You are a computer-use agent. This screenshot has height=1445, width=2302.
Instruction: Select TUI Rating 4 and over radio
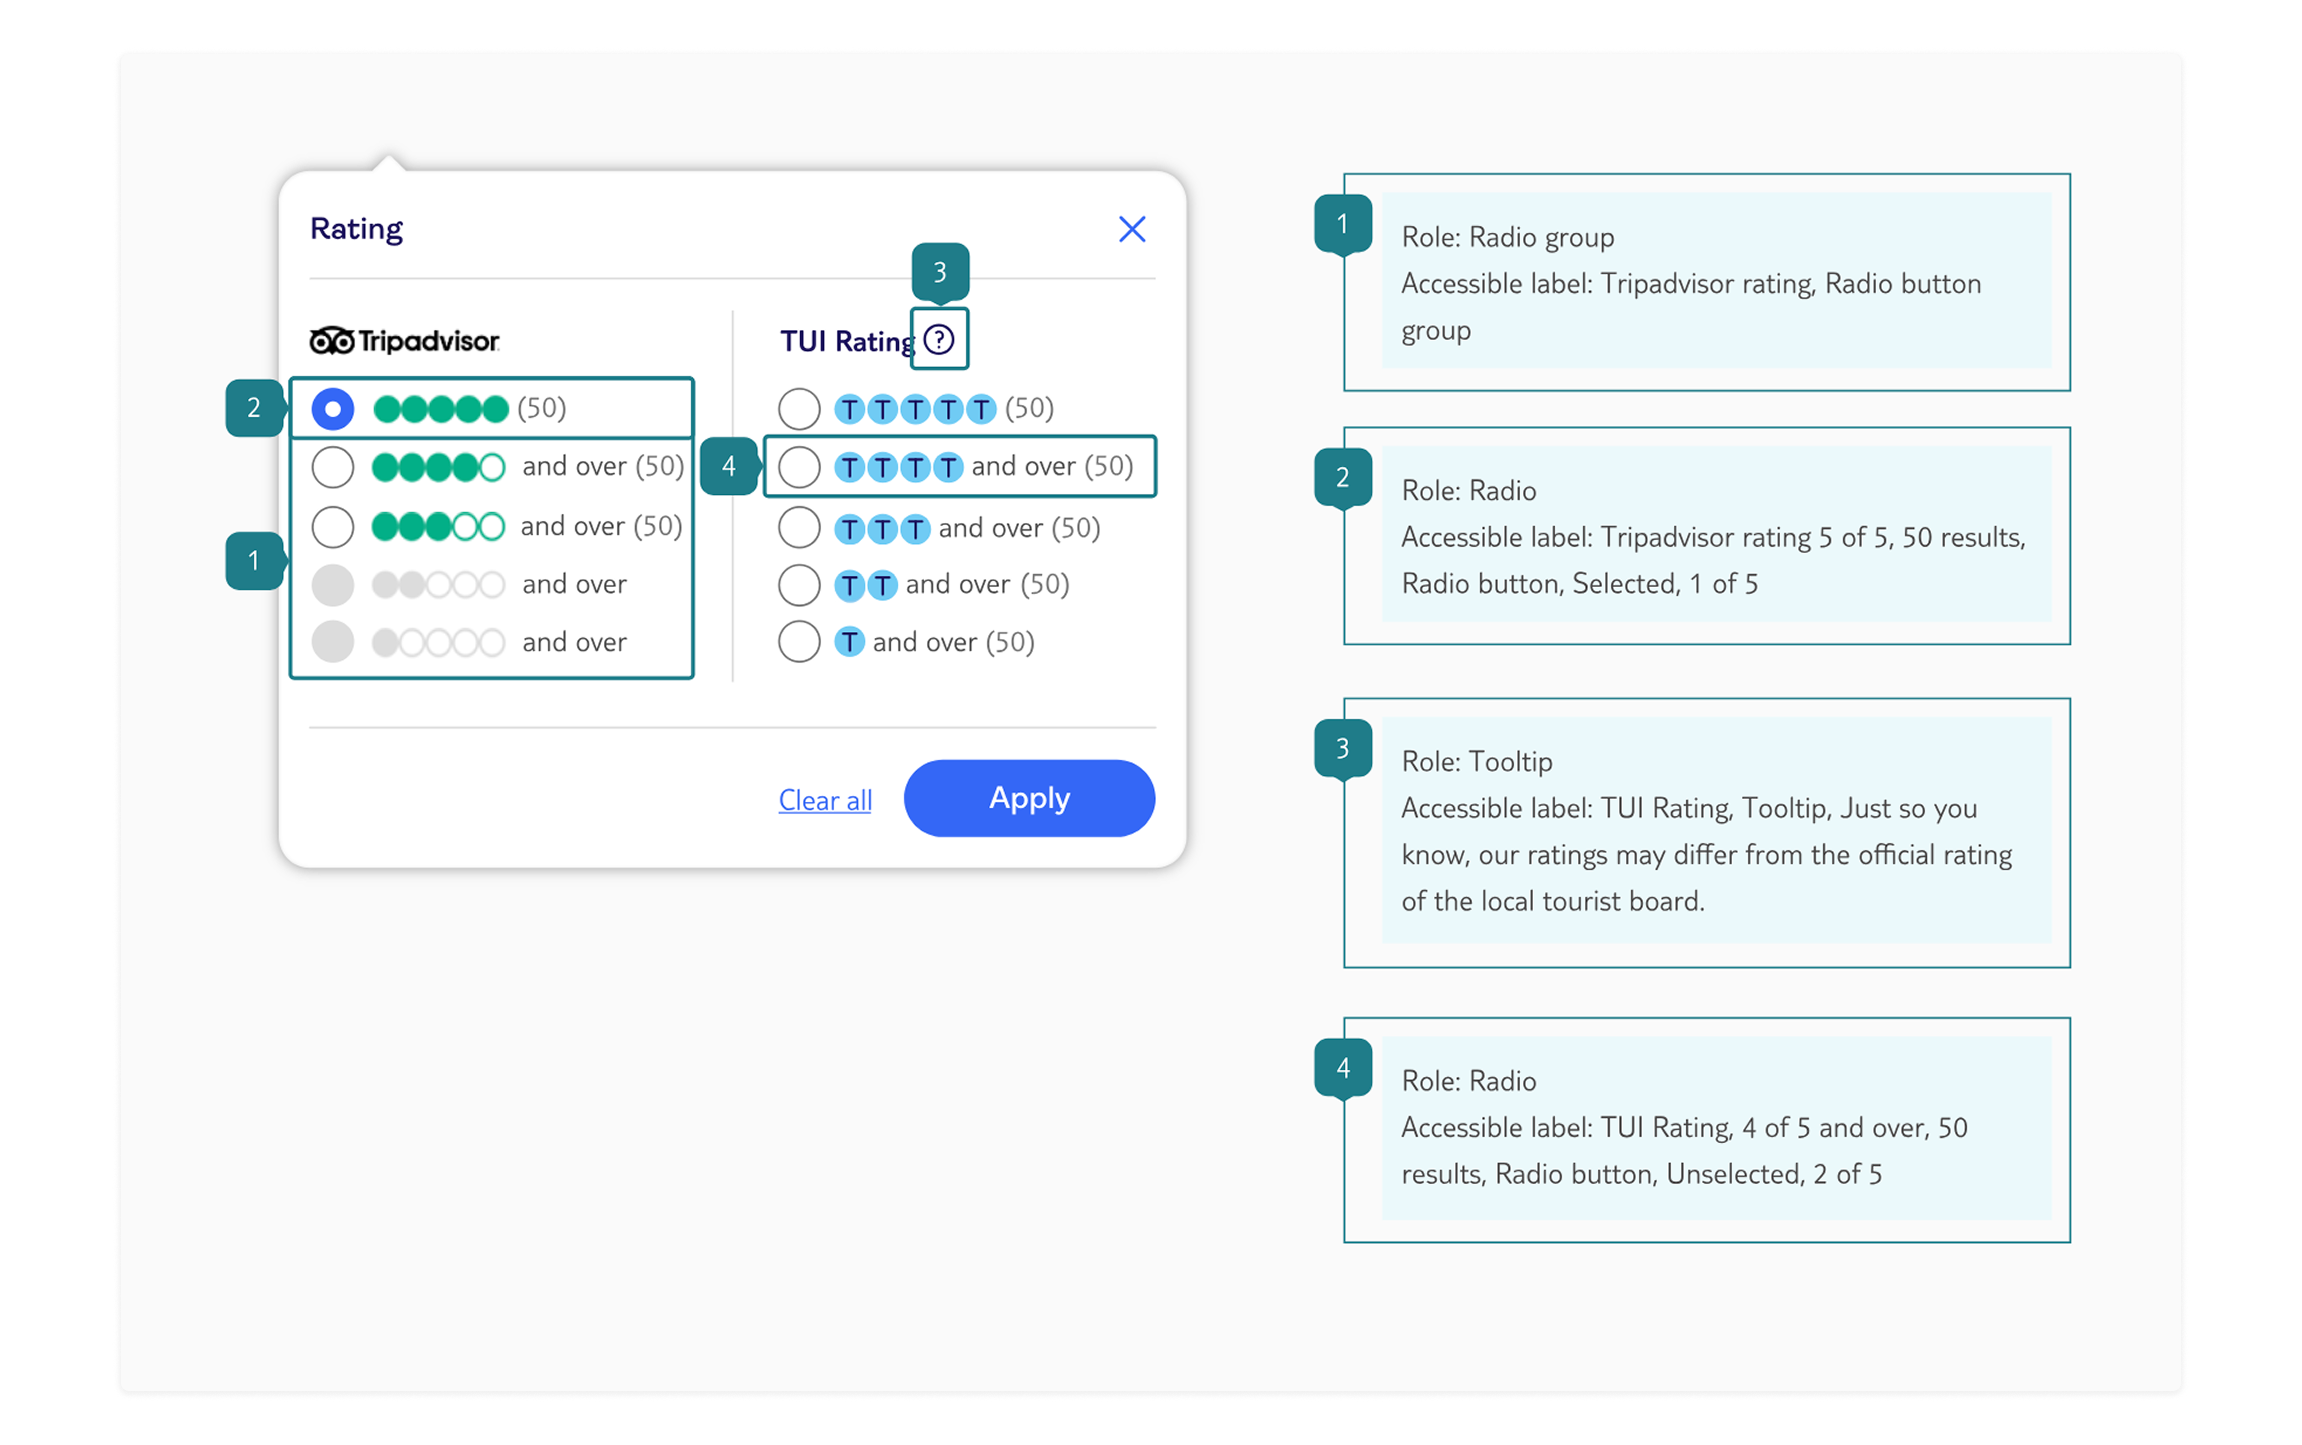[799, 467]
